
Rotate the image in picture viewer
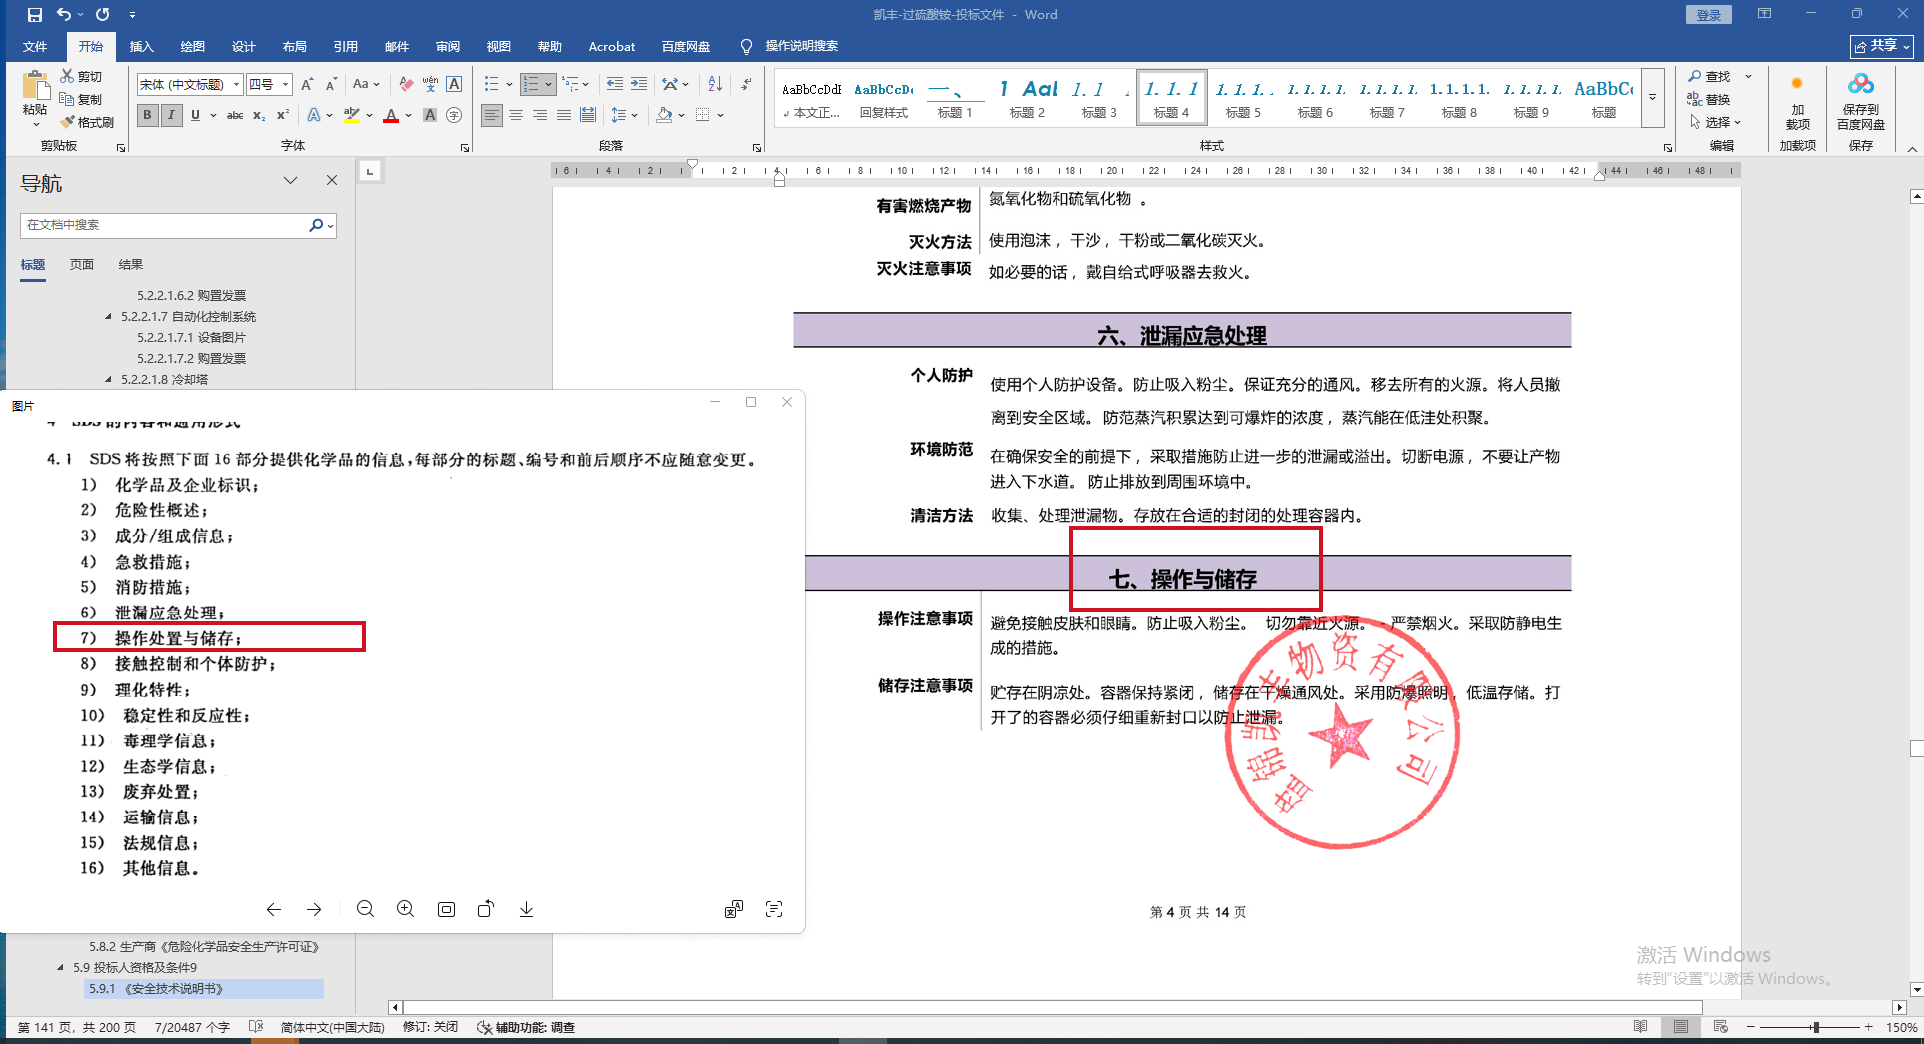click(486, 909)
